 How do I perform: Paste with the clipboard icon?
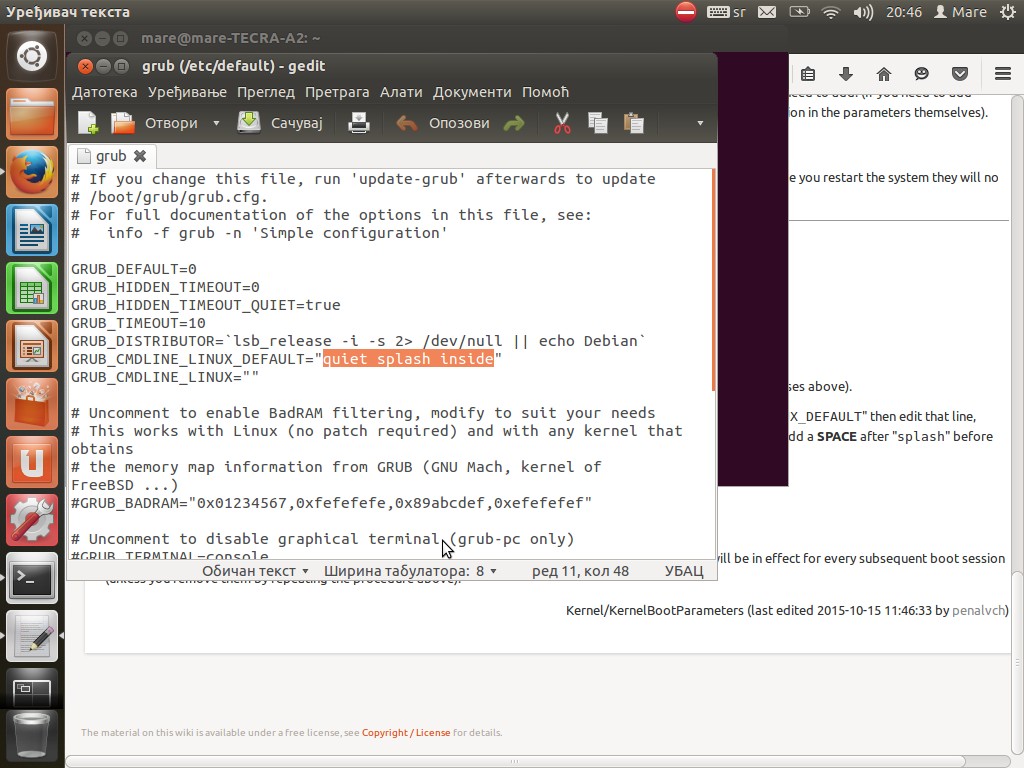pyautogui.click(x=633, y=123)
